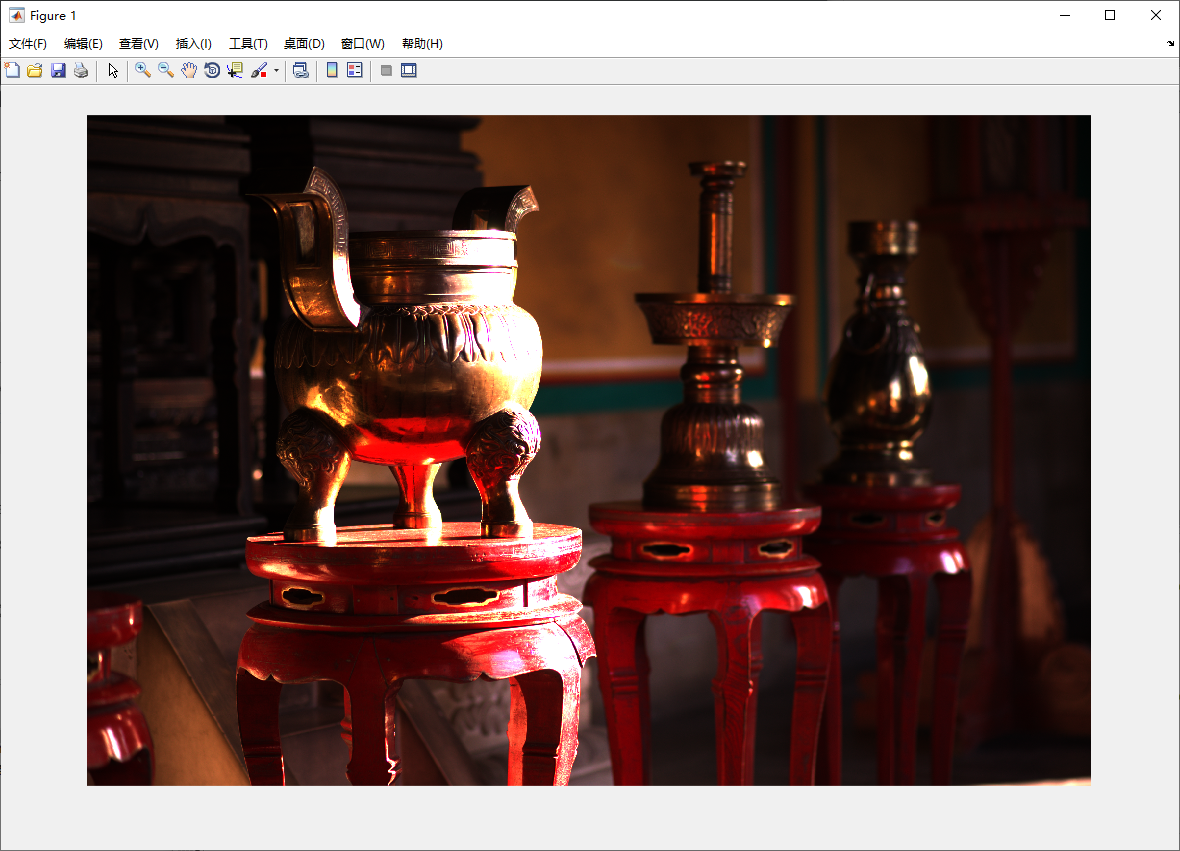Create a new figure
This screenshot has width=1180, height=851.
point(12,71)
